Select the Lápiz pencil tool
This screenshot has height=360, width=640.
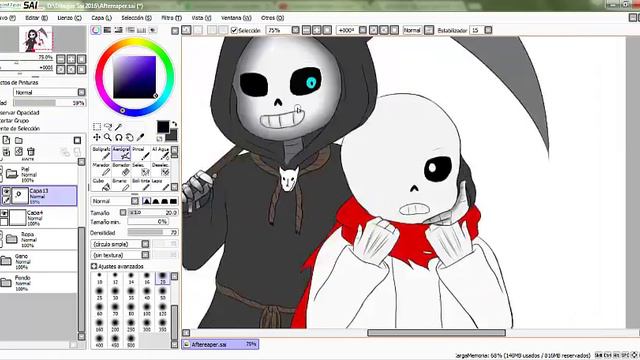click(x=160, y=184)
